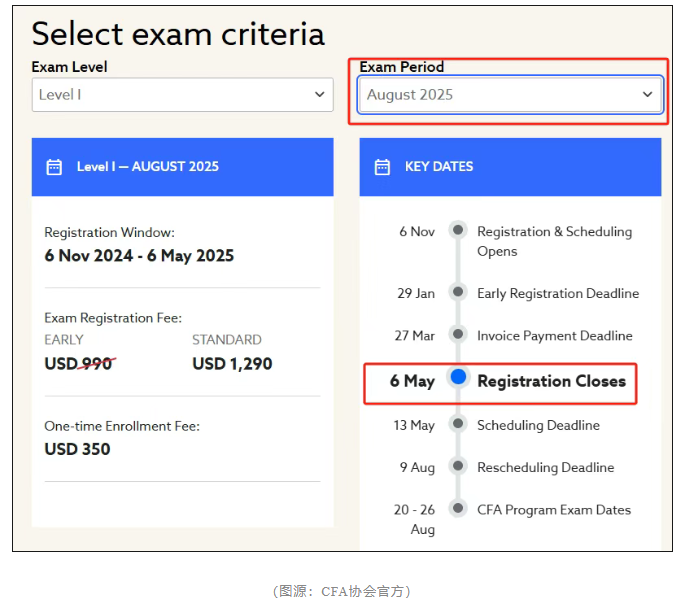This screenshot has height=608, width=689.
Task: Open the Exam Level dropdown
Action: click(181, 95)
